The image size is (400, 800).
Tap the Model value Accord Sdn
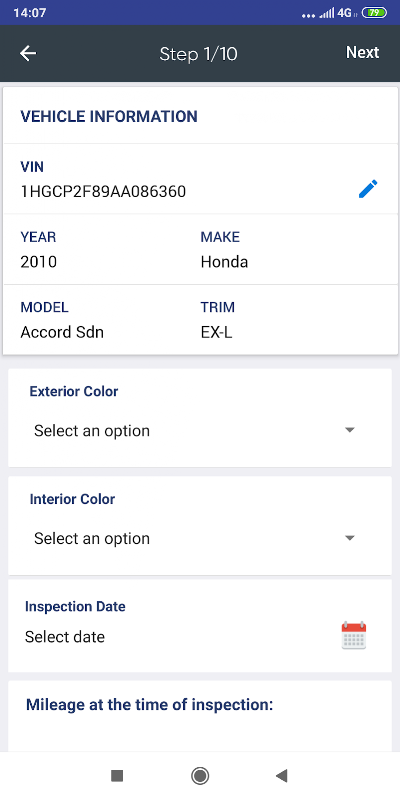tap(62, 333)
